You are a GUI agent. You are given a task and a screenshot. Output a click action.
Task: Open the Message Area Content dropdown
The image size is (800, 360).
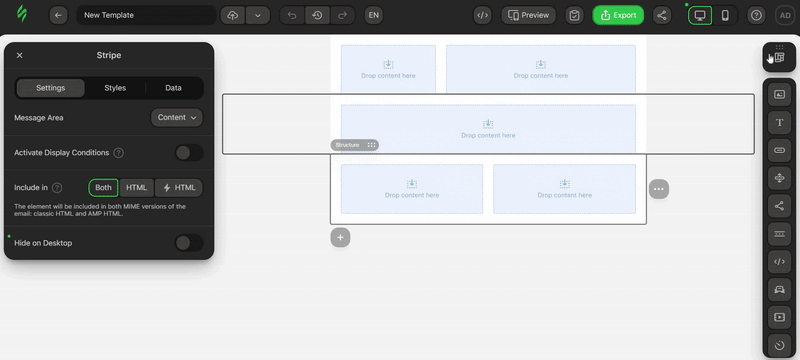[177, 117]
